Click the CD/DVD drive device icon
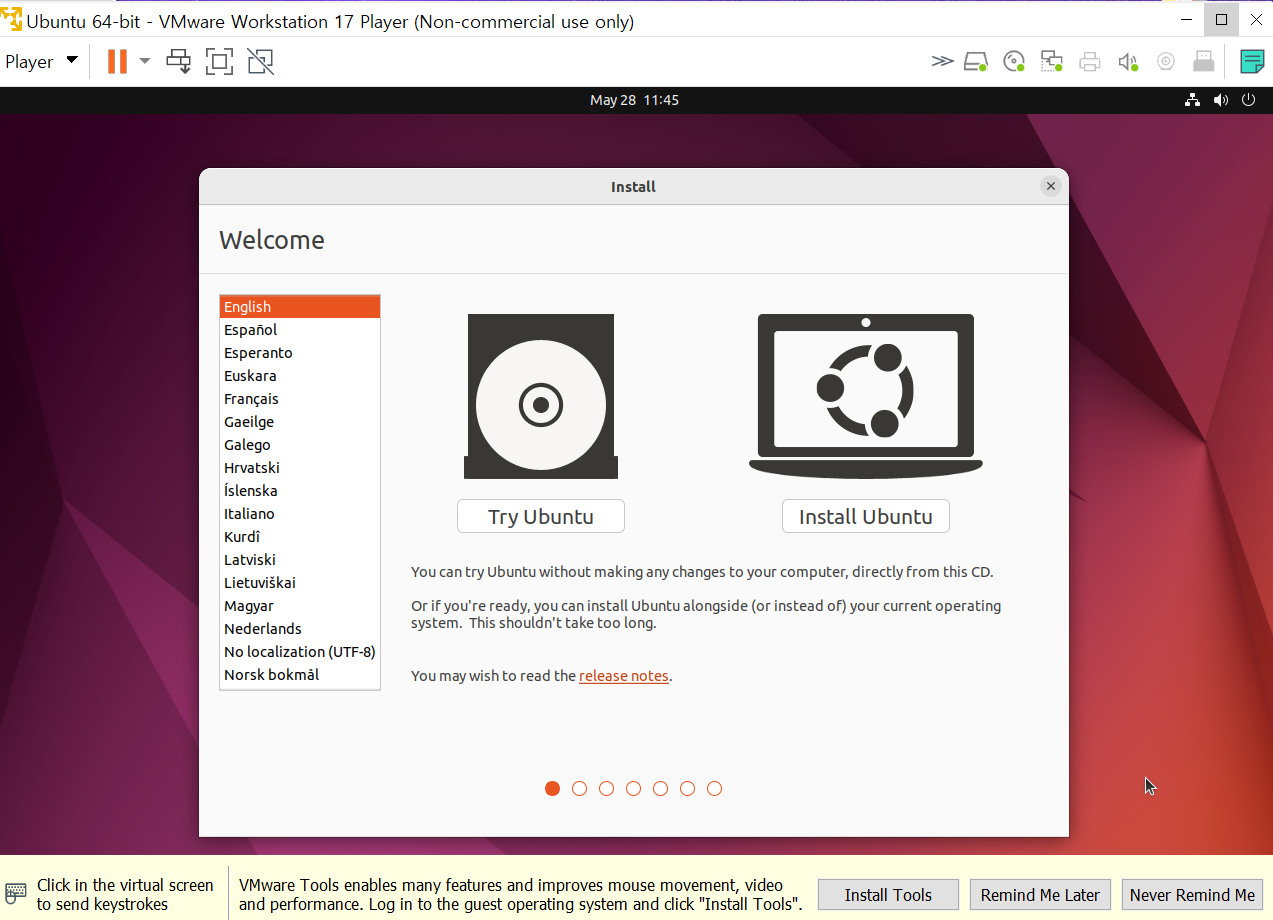This screenshot has height=920, width=1273. 1014,62
